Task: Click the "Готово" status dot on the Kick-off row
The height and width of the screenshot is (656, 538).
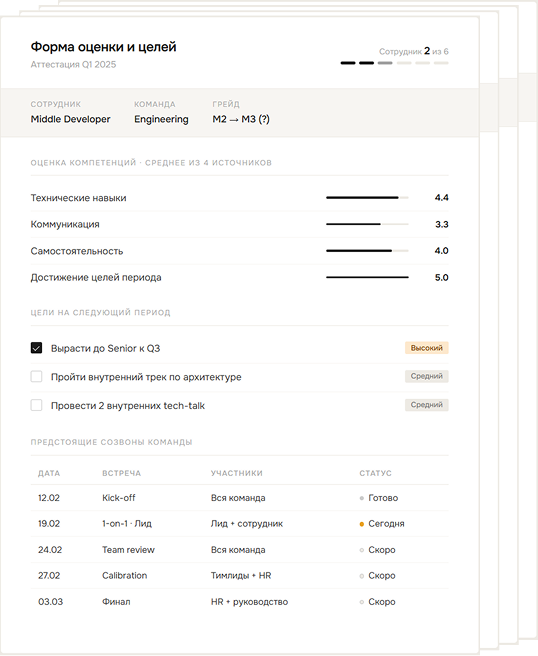Action: tap(361, 498)
